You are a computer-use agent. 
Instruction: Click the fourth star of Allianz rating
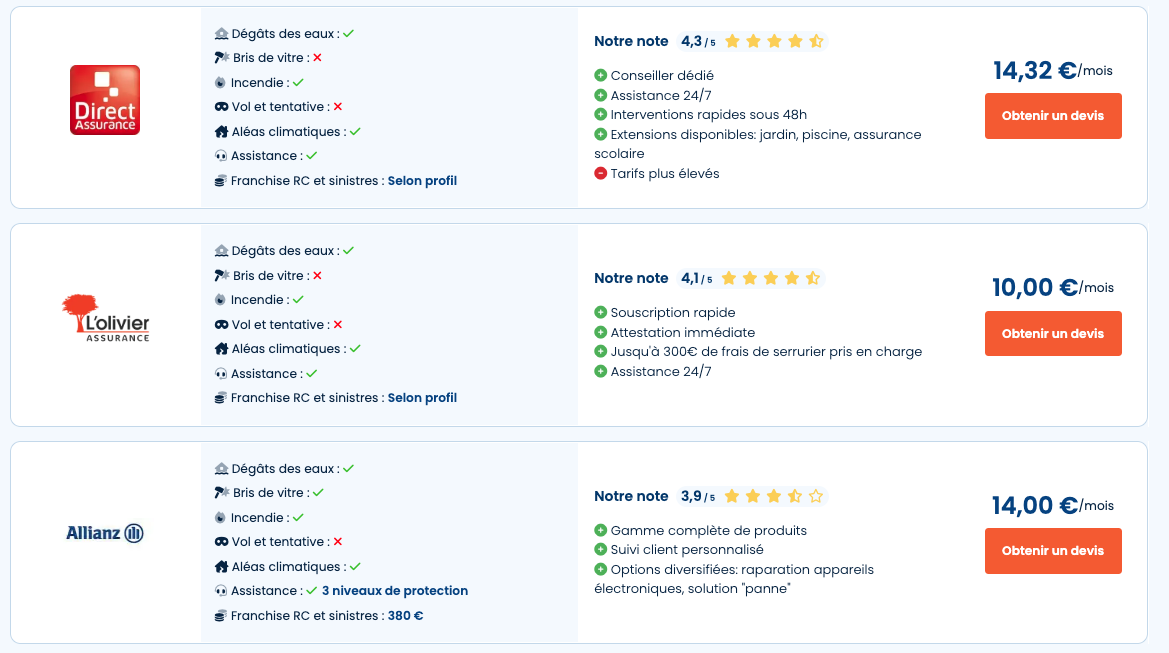[x=796, y=495]
